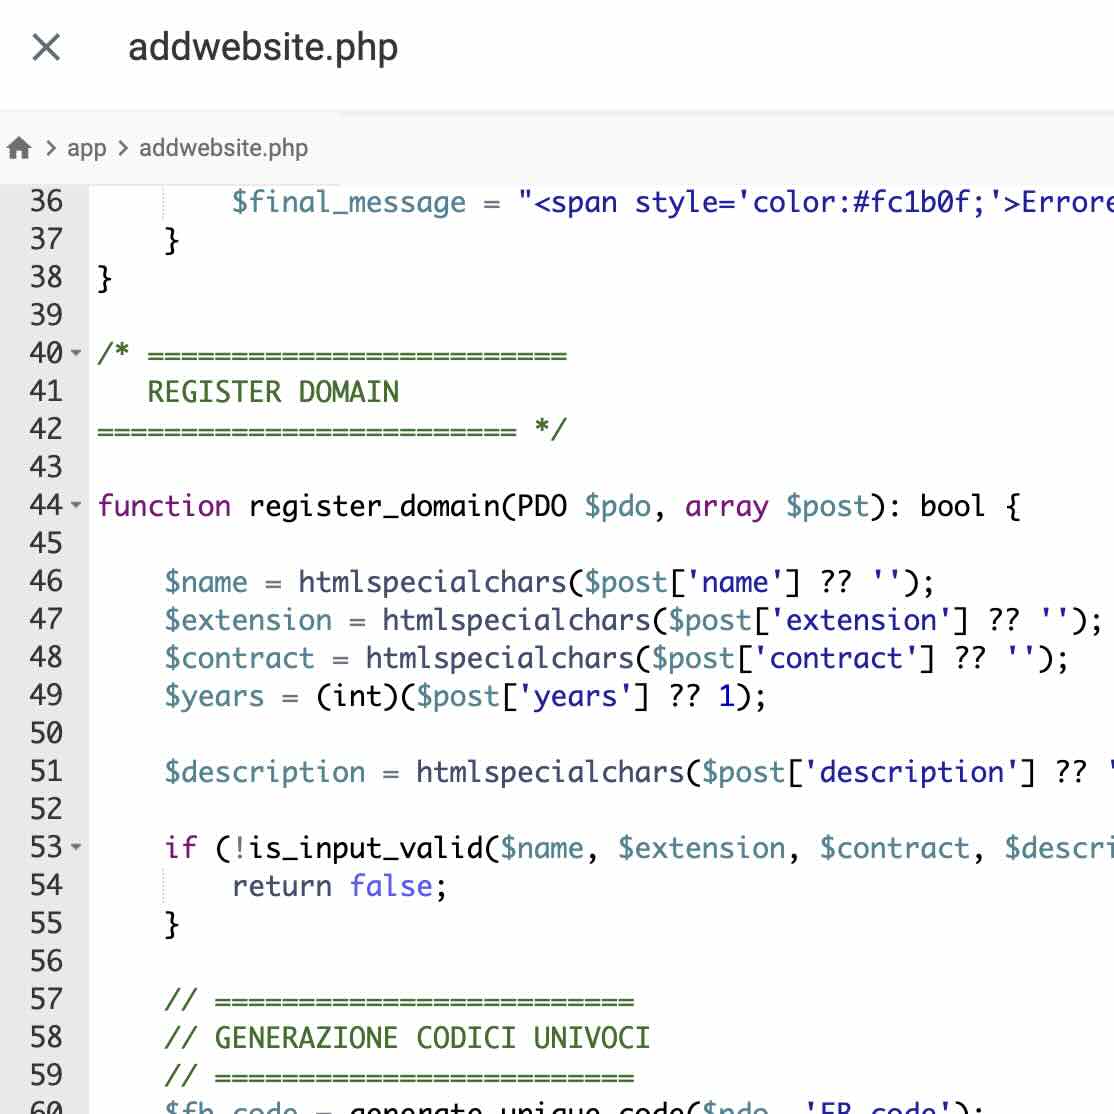Fold the register_domain function at line 44
Image resolution: width=1114 pixels, height=1114 pixels.
[76, 505]
